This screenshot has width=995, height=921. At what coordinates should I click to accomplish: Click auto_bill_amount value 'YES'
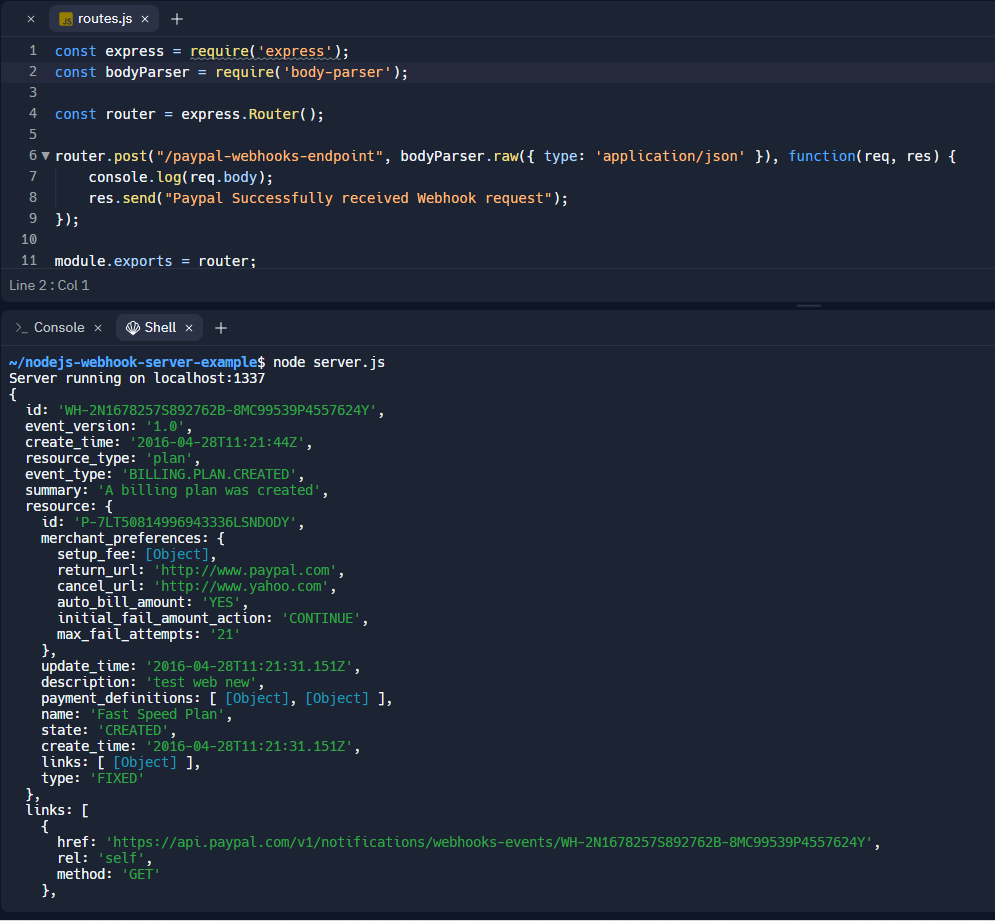click(221, 602)
